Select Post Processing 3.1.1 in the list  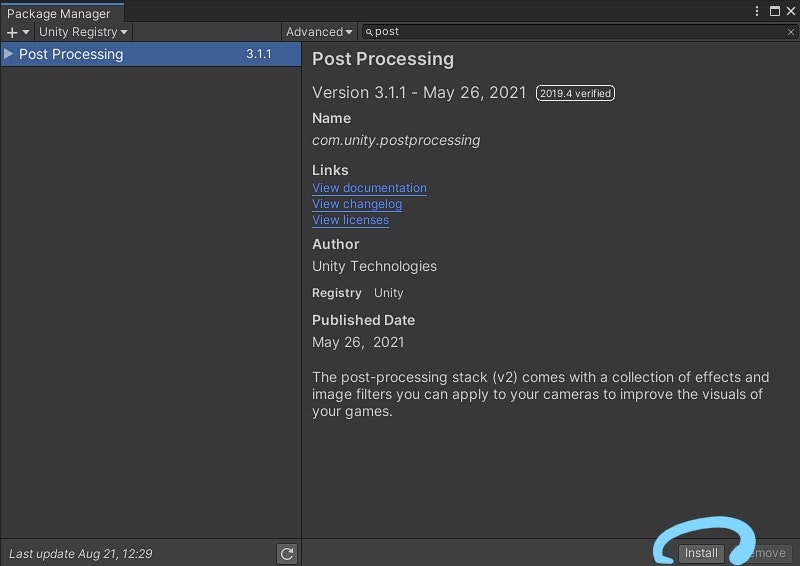tap(151, 54)
